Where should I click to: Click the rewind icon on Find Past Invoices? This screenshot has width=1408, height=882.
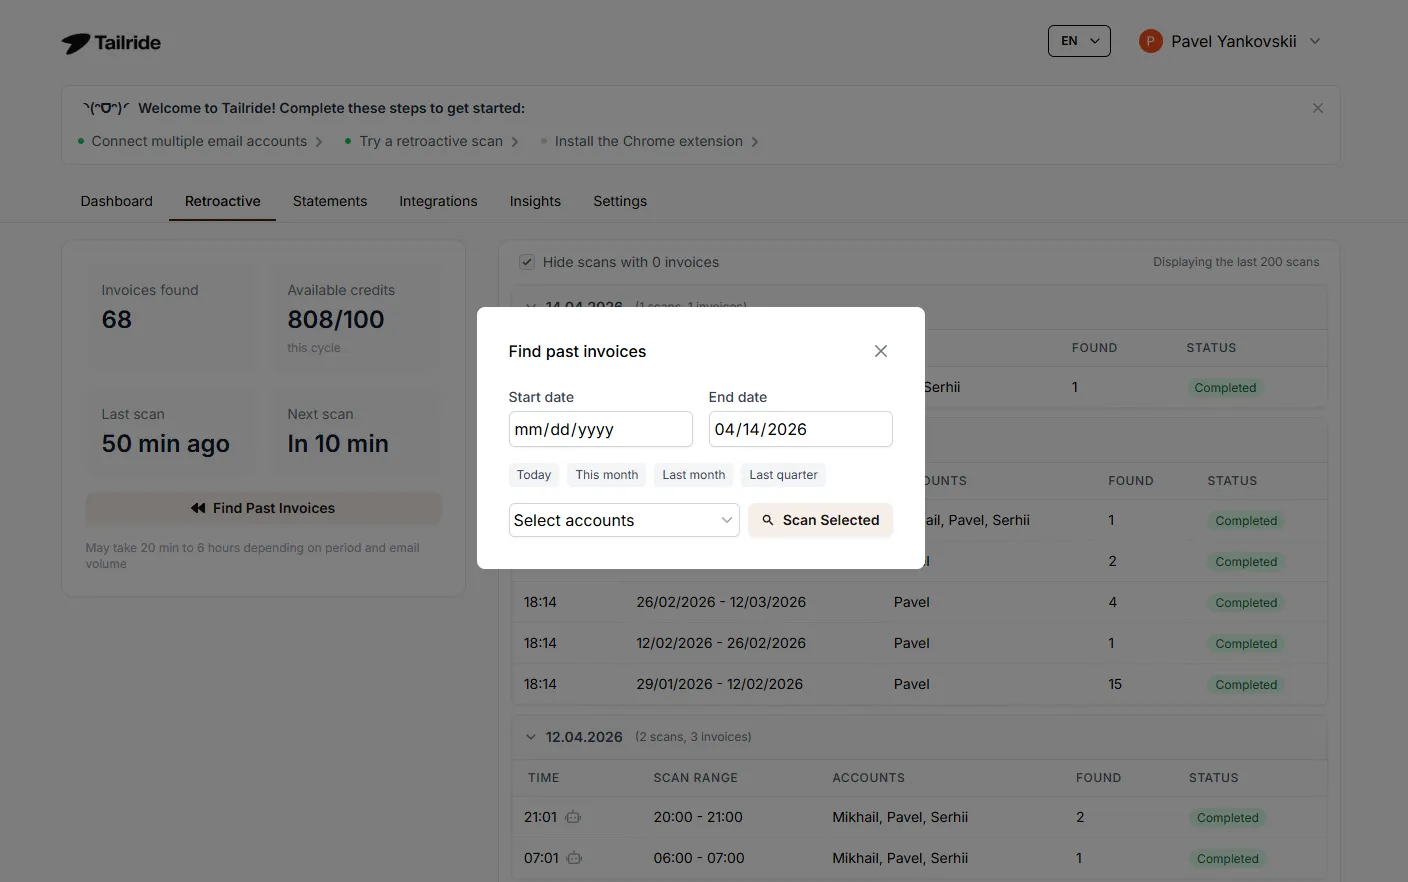tap(198, 508)
